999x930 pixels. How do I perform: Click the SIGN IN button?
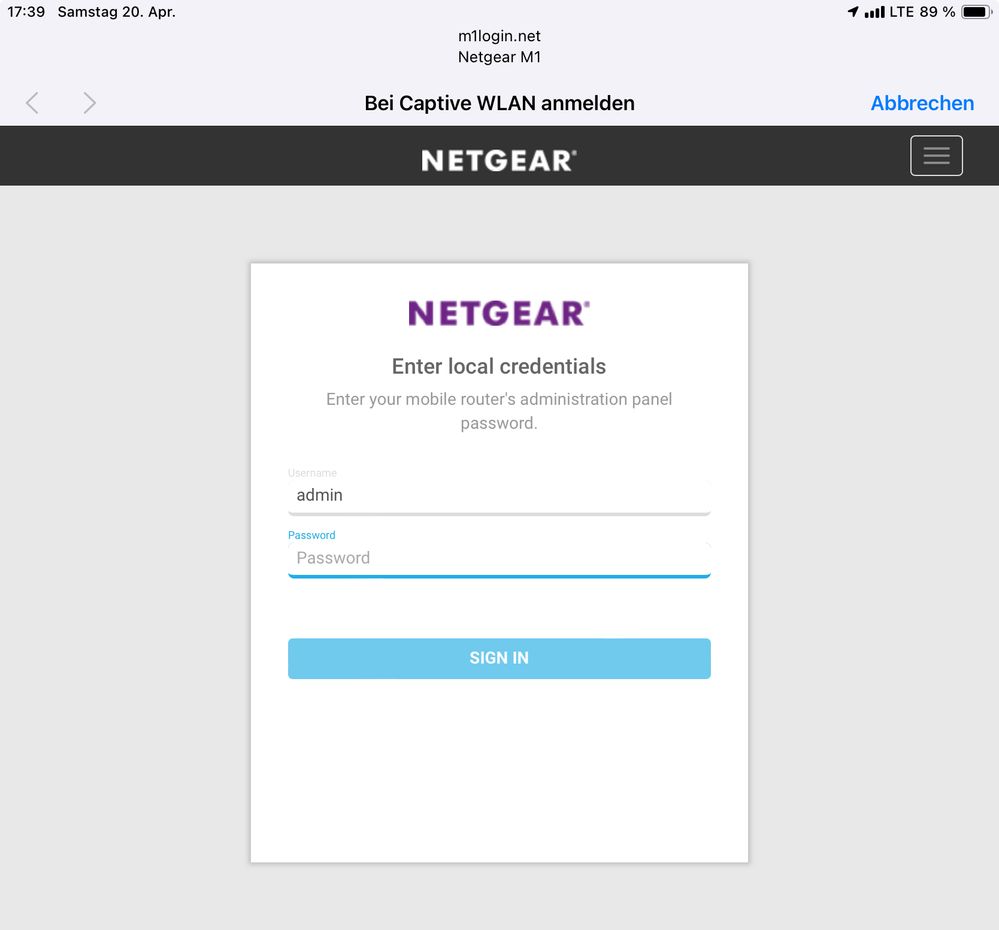499,658
